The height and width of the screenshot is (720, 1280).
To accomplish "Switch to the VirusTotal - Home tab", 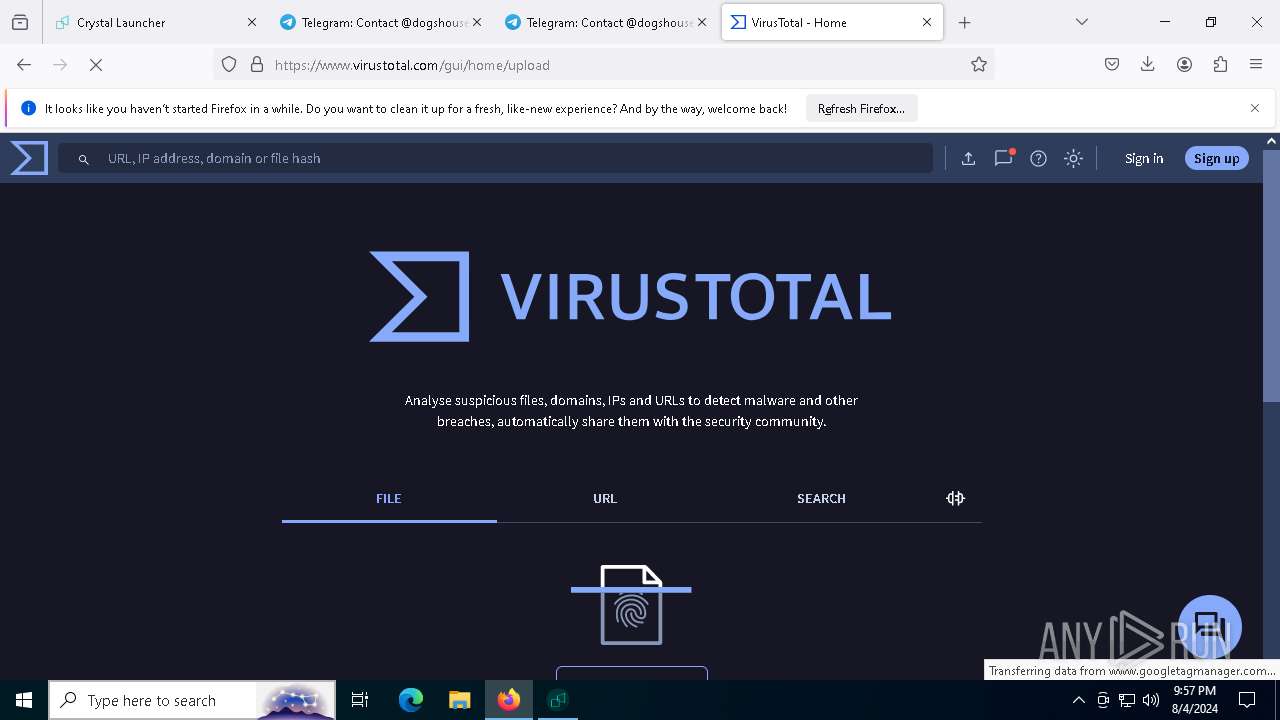I will pos(832,22).
